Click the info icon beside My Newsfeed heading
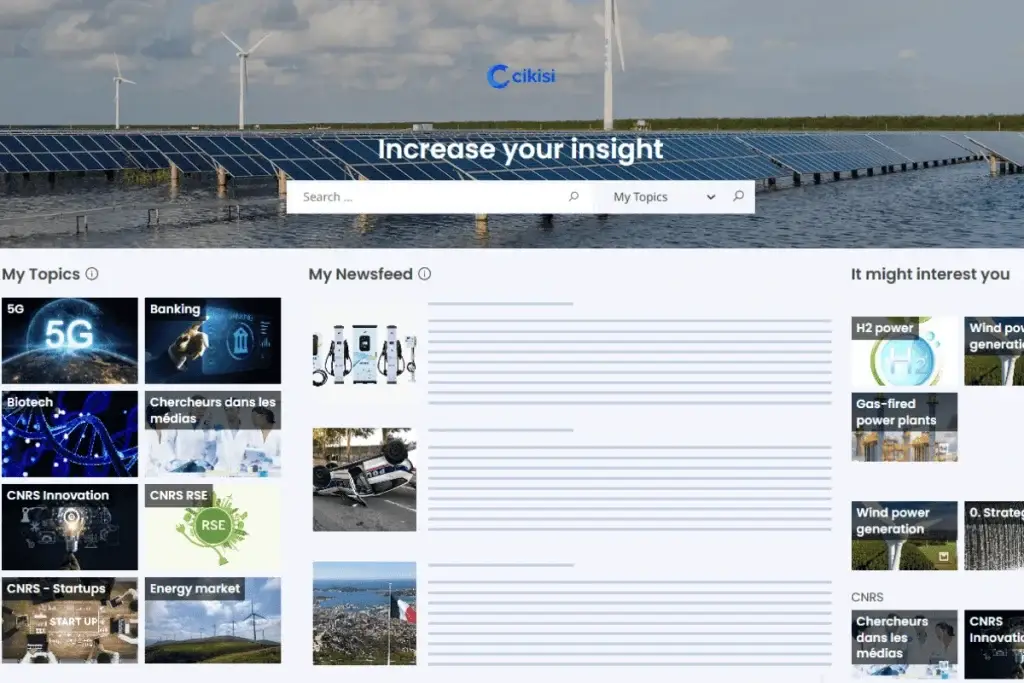This screenshot has height=683, width=1024. 424,274
